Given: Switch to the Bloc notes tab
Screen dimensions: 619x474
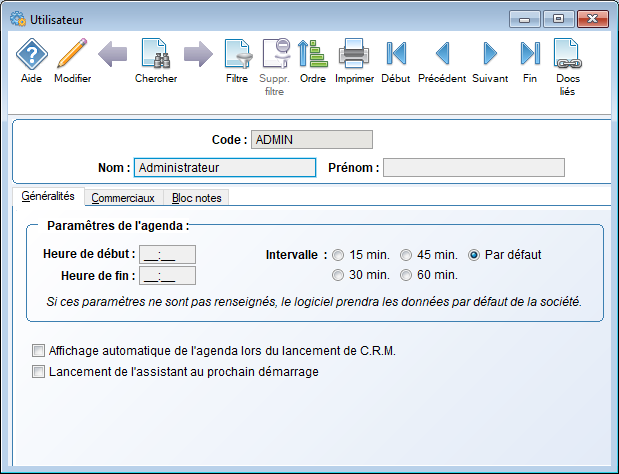Looking at the screenshot, I should 196,198.
